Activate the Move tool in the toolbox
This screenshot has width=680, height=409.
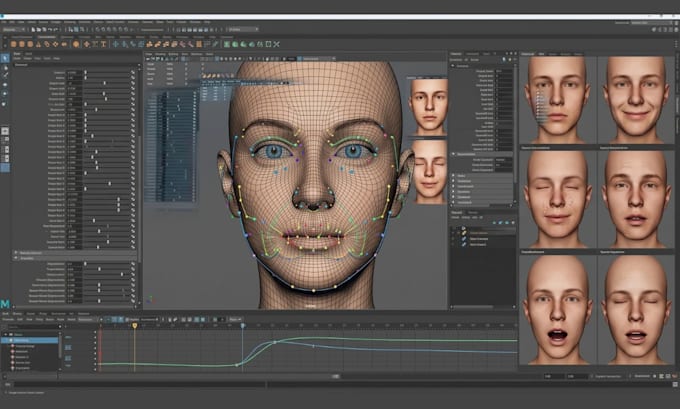(x=5, y=85)
